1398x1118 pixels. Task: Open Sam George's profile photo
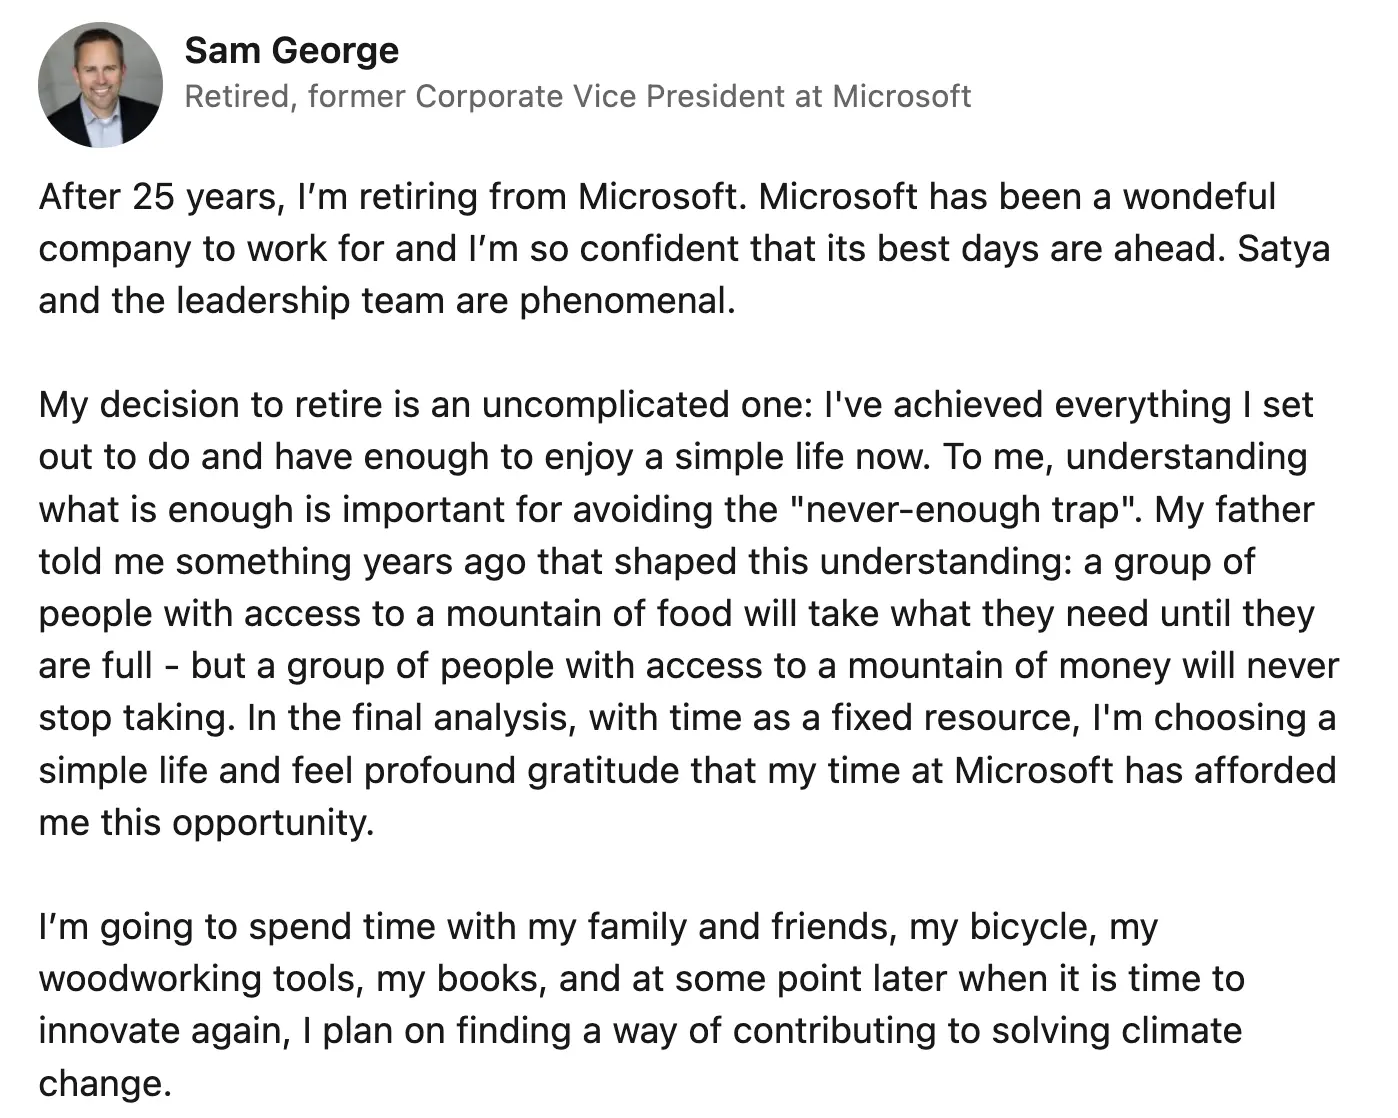tap(100, 85)
